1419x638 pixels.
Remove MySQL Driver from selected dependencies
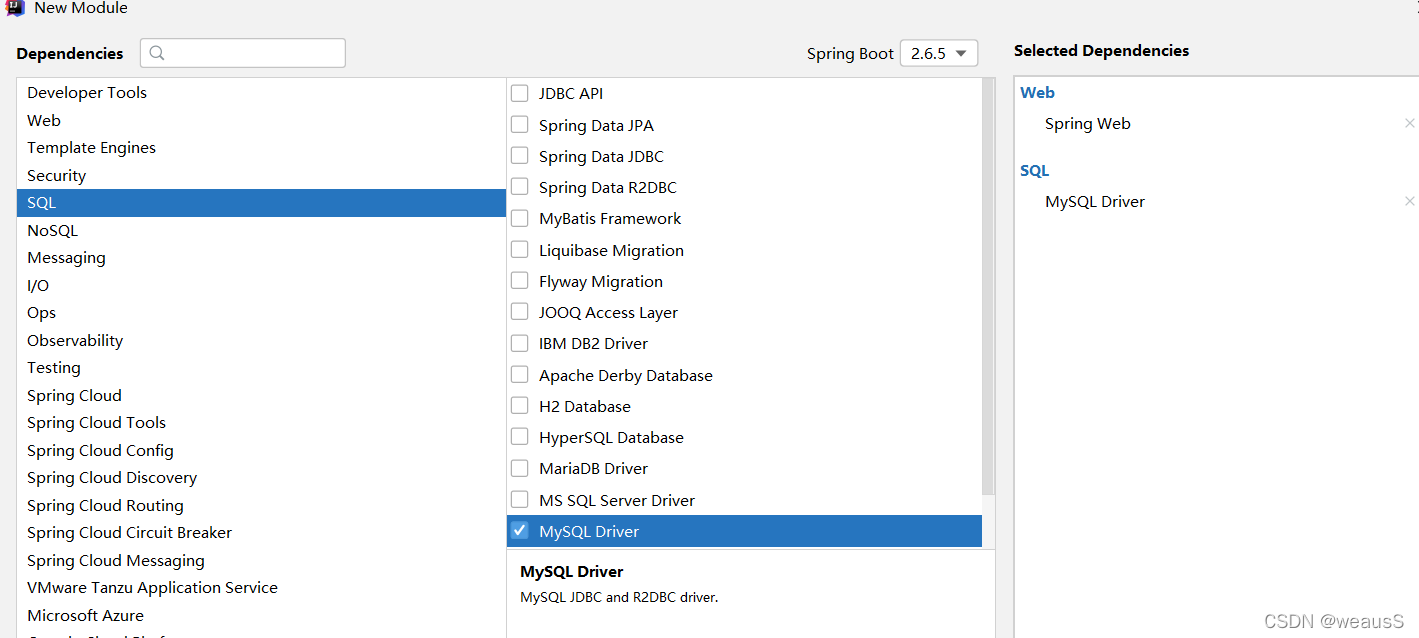pyautogui.click(x=1410, y=201)
